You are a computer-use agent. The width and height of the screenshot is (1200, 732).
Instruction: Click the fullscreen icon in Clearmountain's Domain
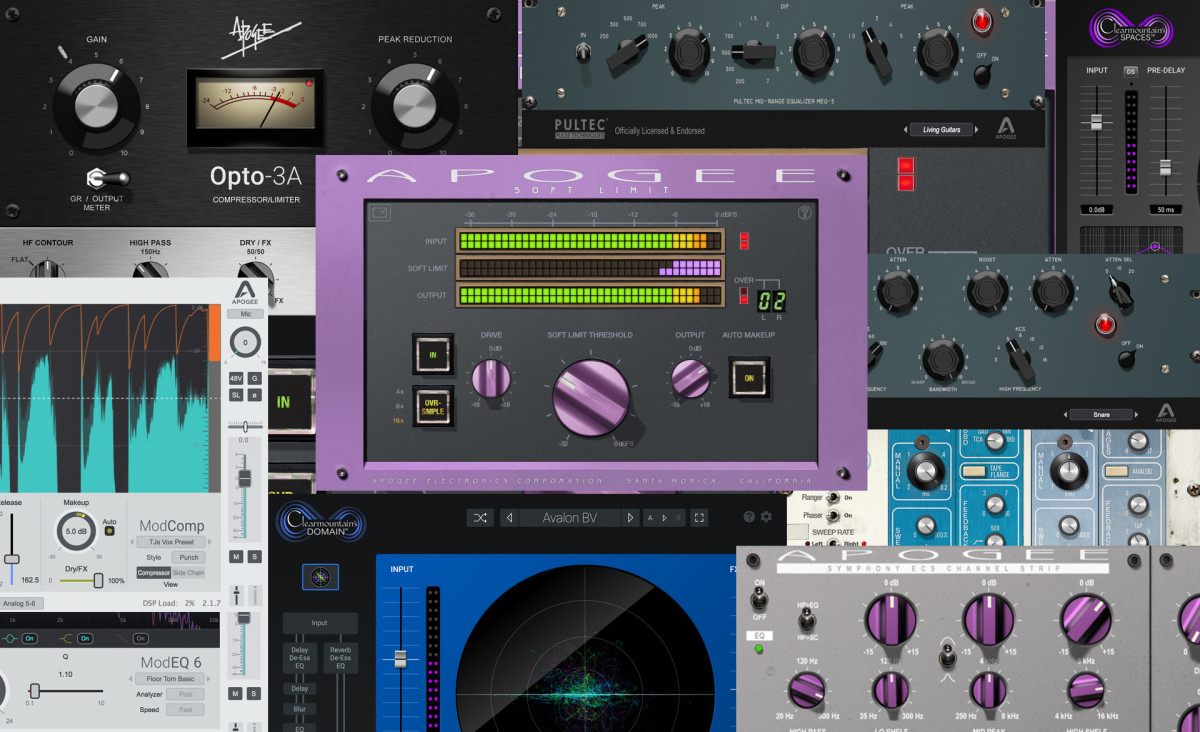coord(700,517)
